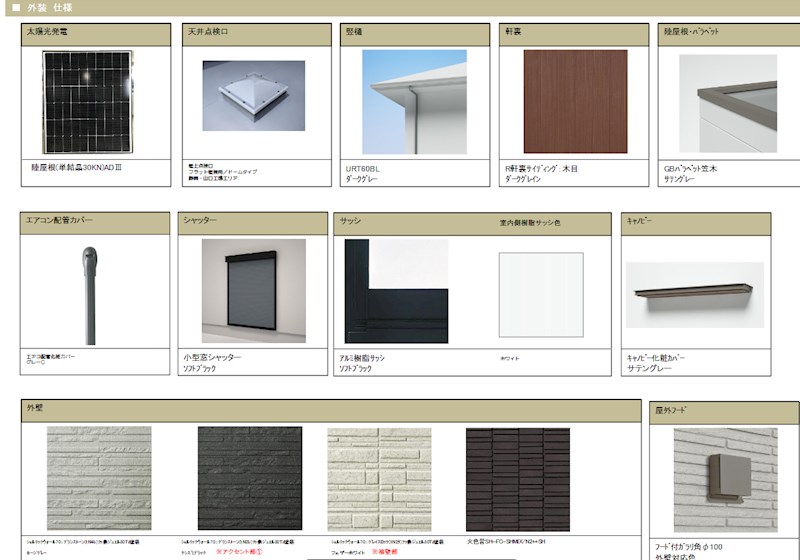The width and height of the screenshot is (800, 560).
Task: Select the dark charcoal exterior wall texture
Action: click(x=249, y=478)
